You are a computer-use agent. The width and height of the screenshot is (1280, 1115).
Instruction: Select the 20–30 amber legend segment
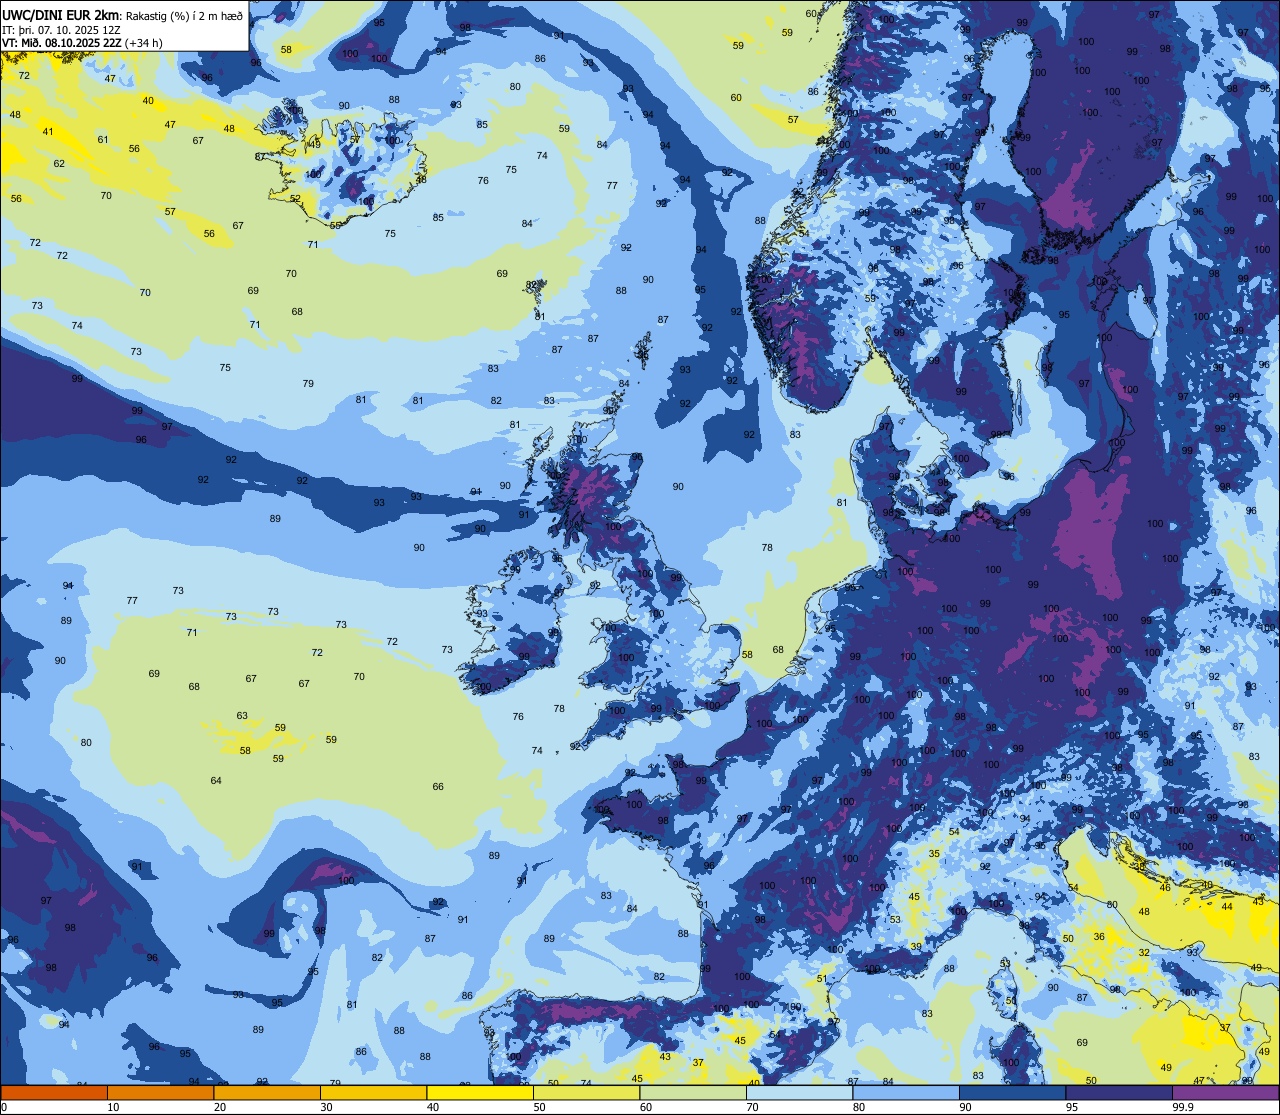267,1092
